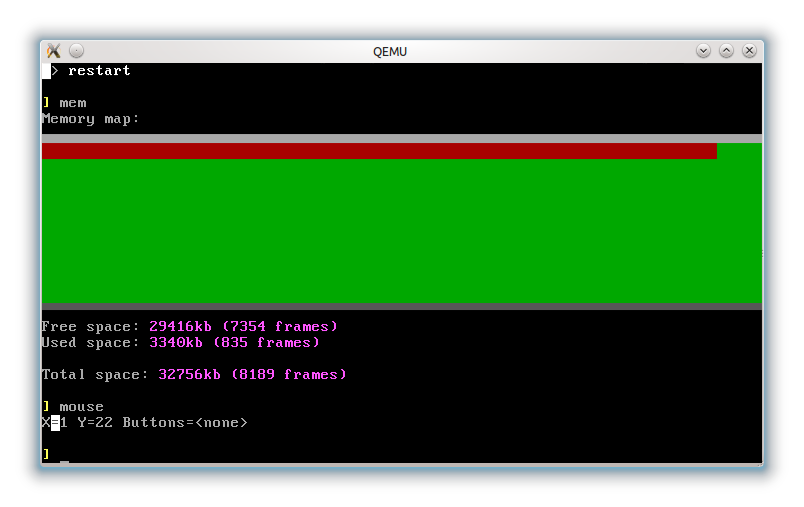Maximize the QEMU window

726,51
